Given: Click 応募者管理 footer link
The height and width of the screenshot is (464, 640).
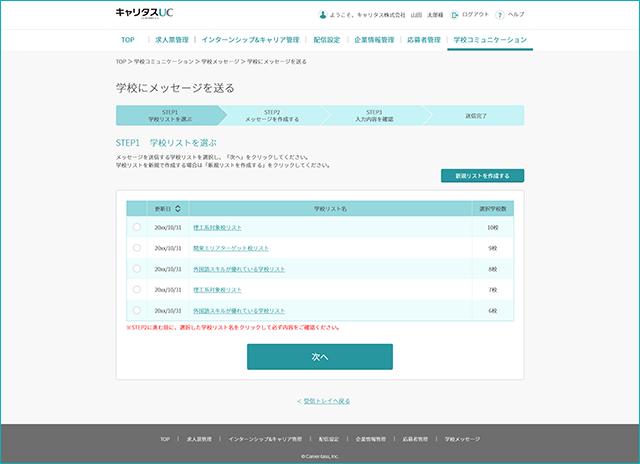Looking at the screenshot, I should pos(415,439).
